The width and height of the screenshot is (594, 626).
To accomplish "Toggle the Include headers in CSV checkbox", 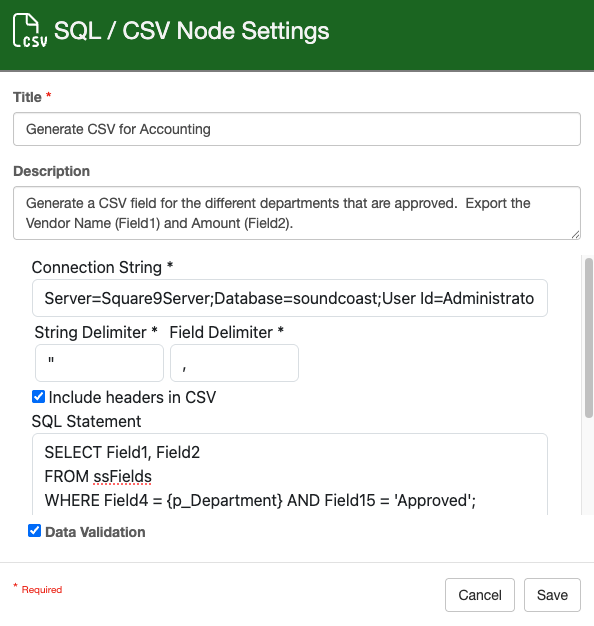I will point(38,397).
